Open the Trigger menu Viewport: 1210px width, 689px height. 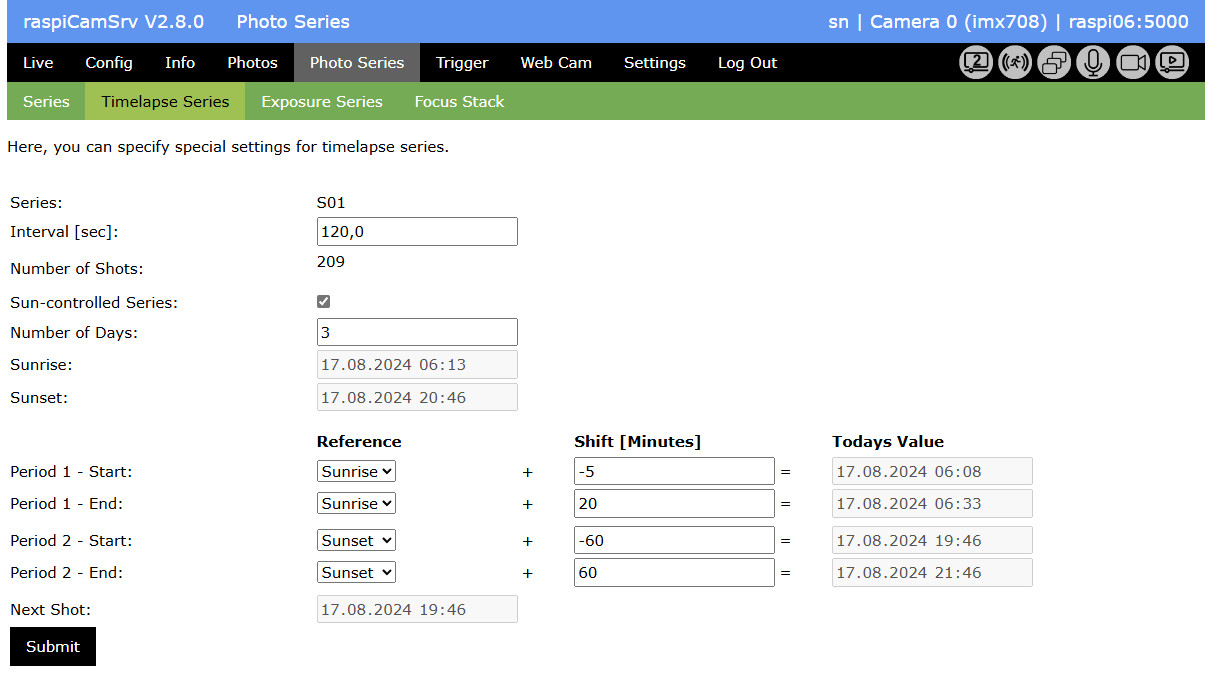(x=462, y=63)
